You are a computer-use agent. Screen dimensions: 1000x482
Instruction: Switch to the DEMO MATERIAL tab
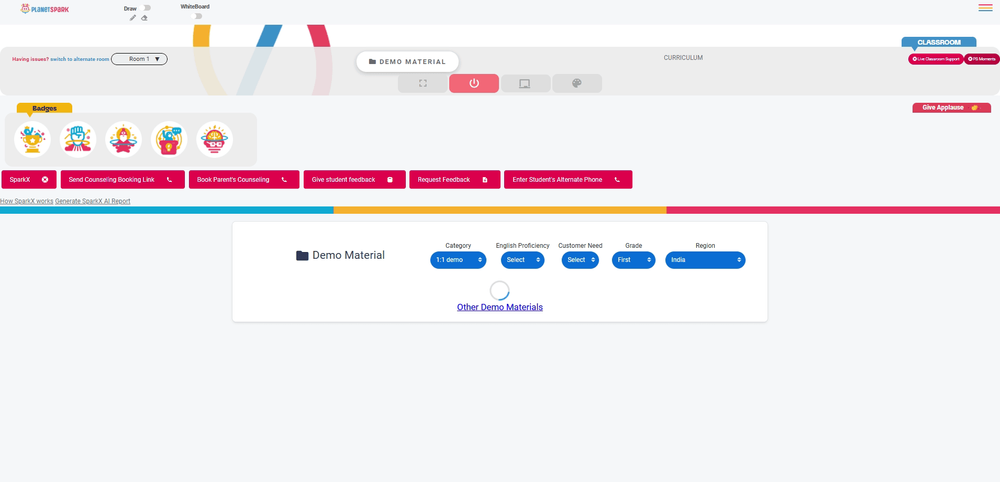click(x=408, y=62)
